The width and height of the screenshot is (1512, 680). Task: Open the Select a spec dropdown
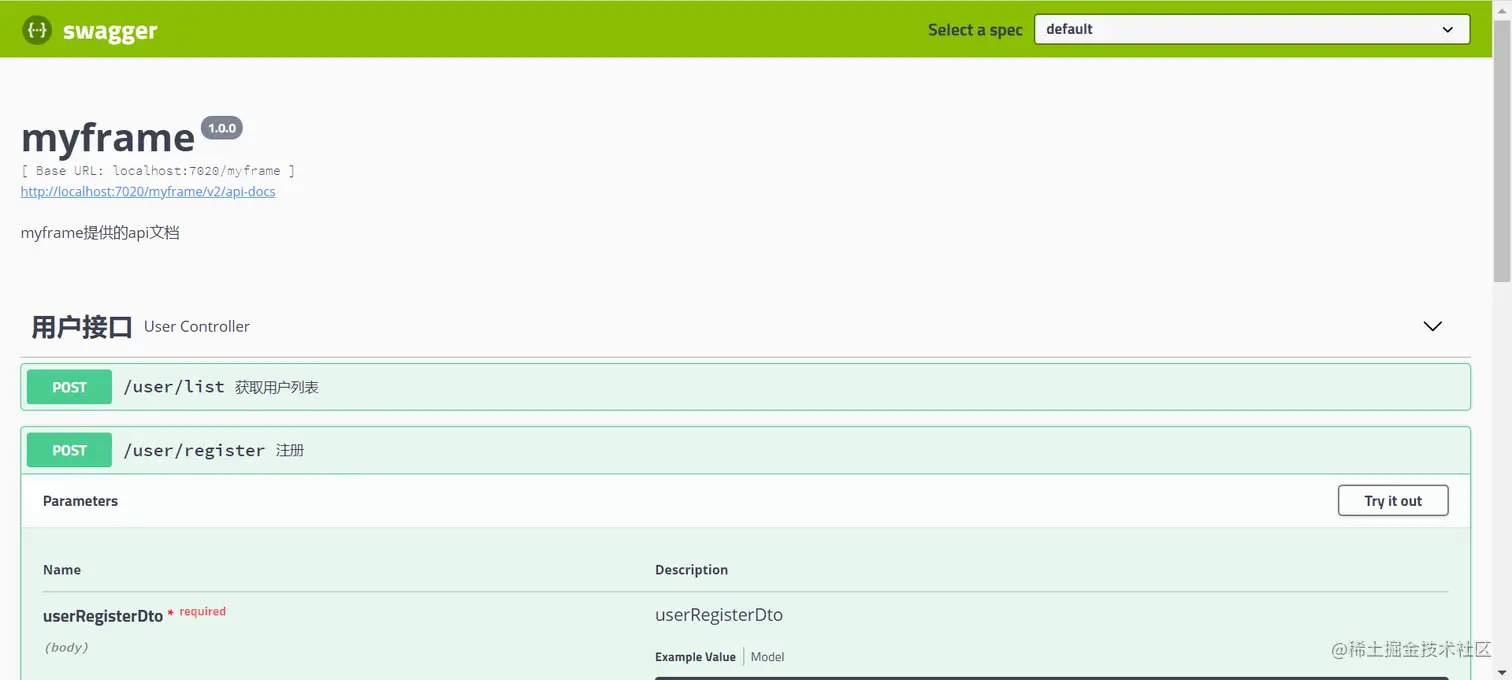click(1252, 29)
